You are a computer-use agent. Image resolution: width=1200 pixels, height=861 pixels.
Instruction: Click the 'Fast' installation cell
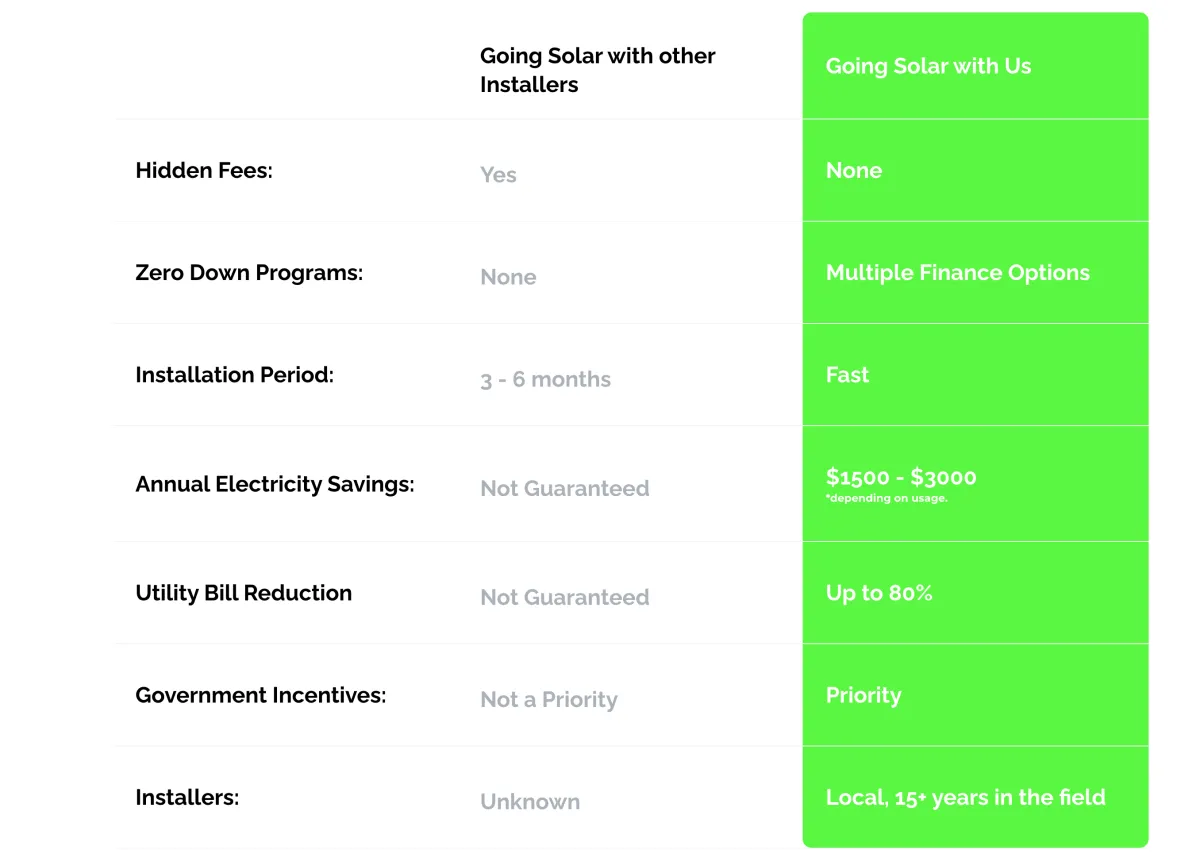click(x=847, y=375)
